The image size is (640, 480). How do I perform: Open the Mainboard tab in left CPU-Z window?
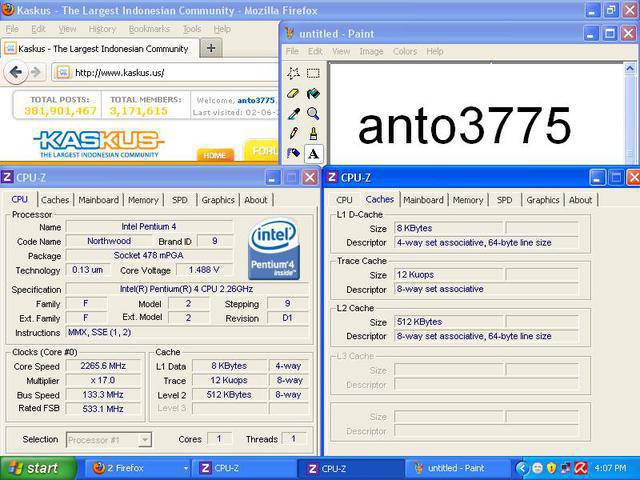point(98,200)
